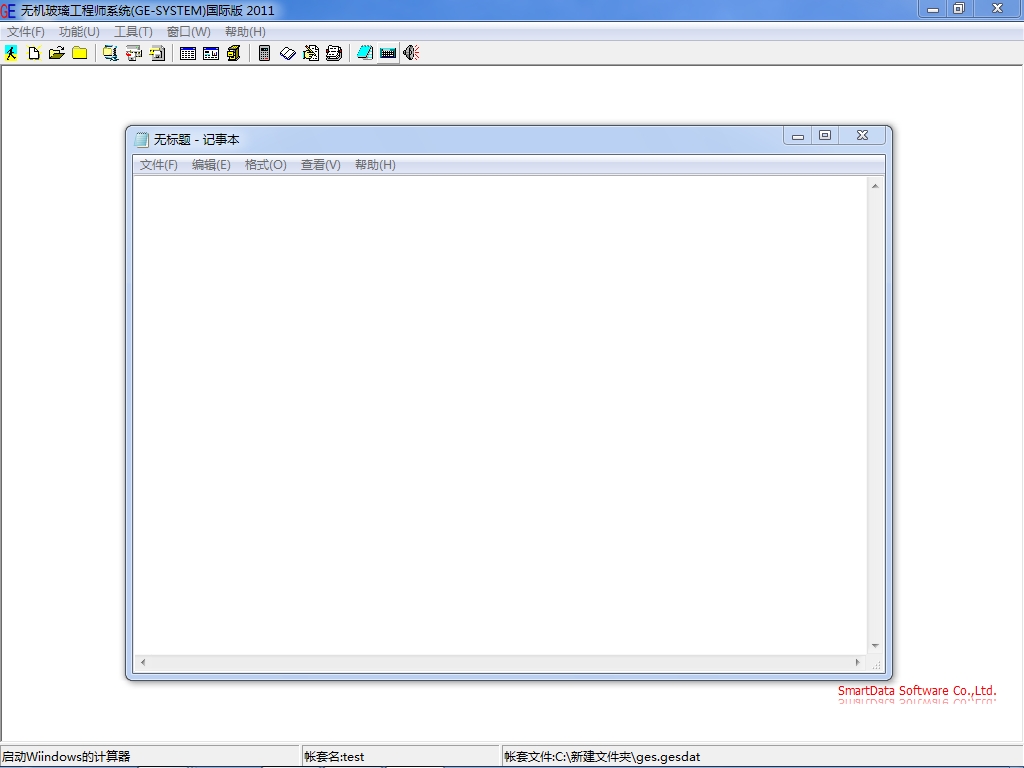Click the open folder toolbar icon
The width and height of the screenshot is (1024, 768).
pyautogui.click(x=57, y=53)
